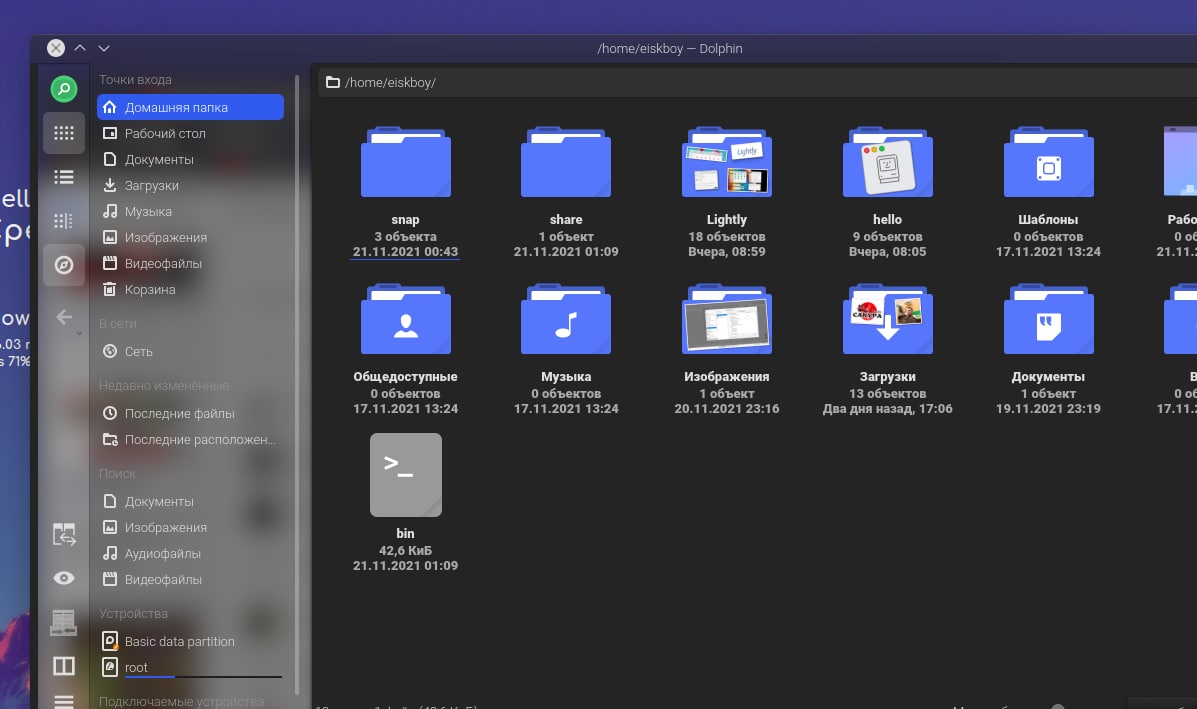Open root device in Places

coord(190,667)
